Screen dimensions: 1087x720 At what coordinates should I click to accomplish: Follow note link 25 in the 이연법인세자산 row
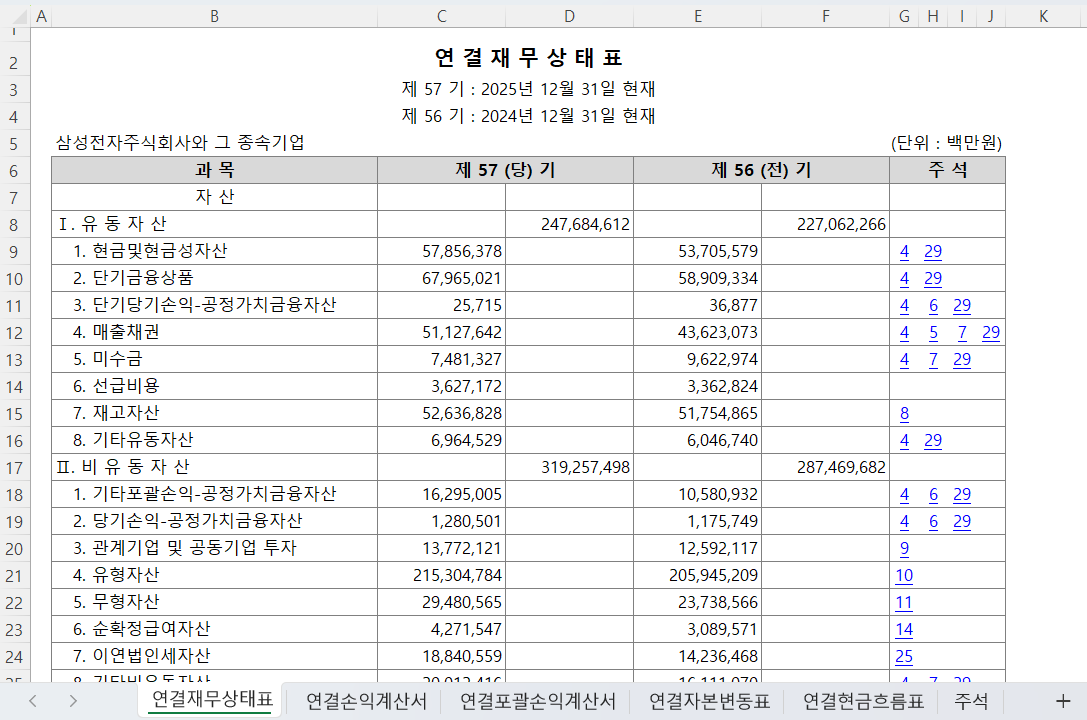click(904, 657)
